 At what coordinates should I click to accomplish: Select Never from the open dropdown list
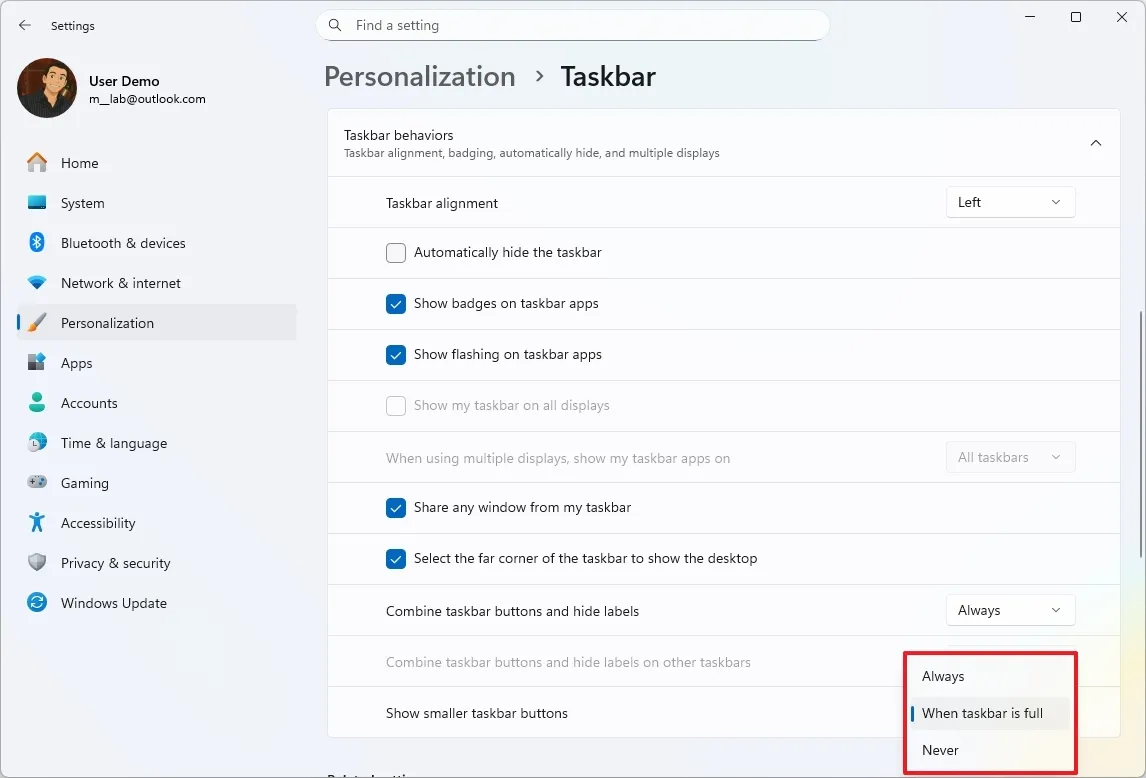pyautogui.click(x=940, y=749)
